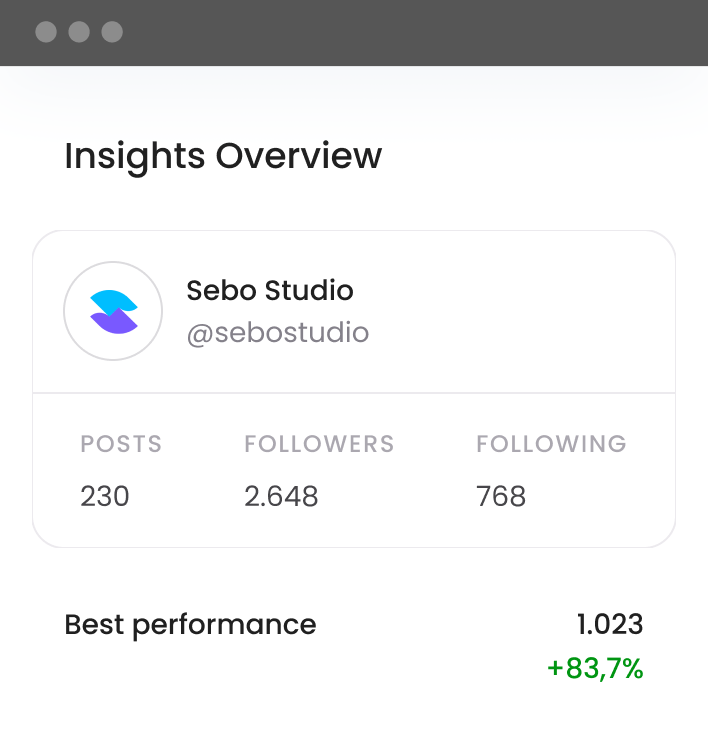The image size is (708, 744).
Task: Click the best performance value 1.023
Action: pos(610,624)
